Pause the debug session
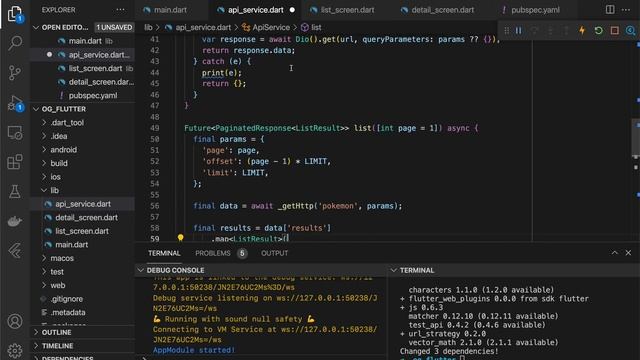 click(x=518, y=31)
